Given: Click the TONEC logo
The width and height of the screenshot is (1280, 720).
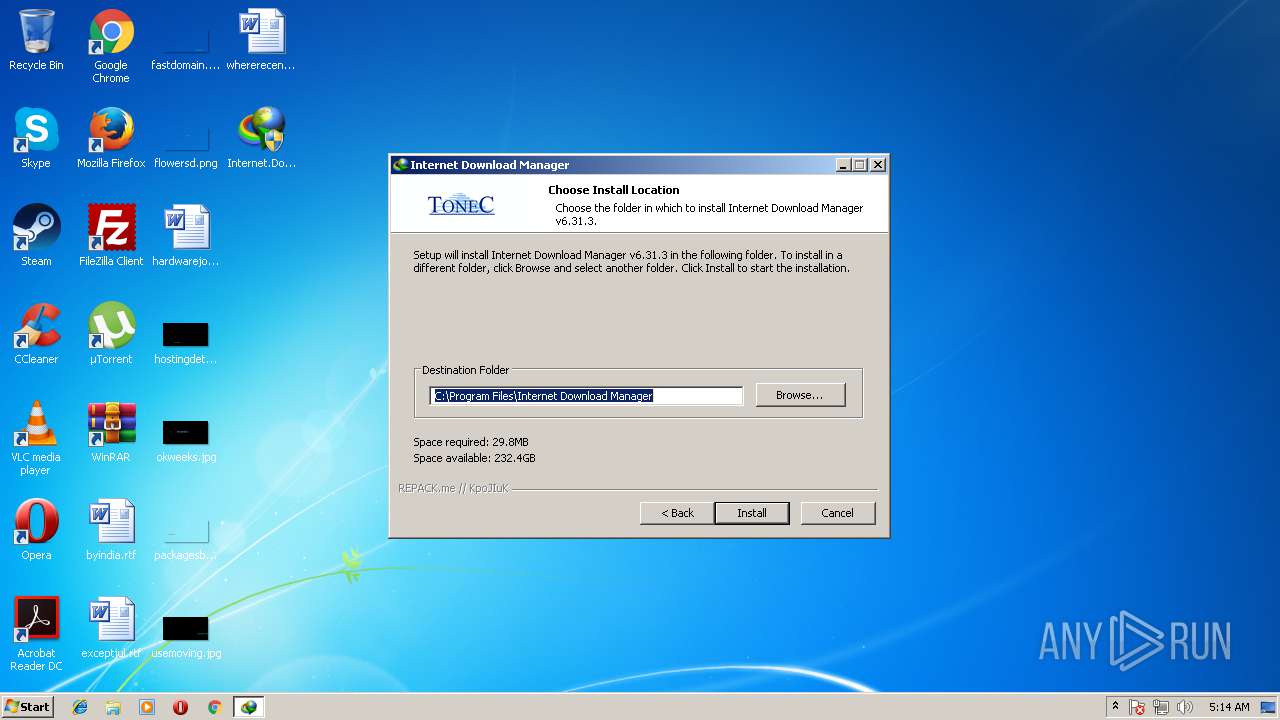Looking at the screenshot, I should [x=461, y=204].
